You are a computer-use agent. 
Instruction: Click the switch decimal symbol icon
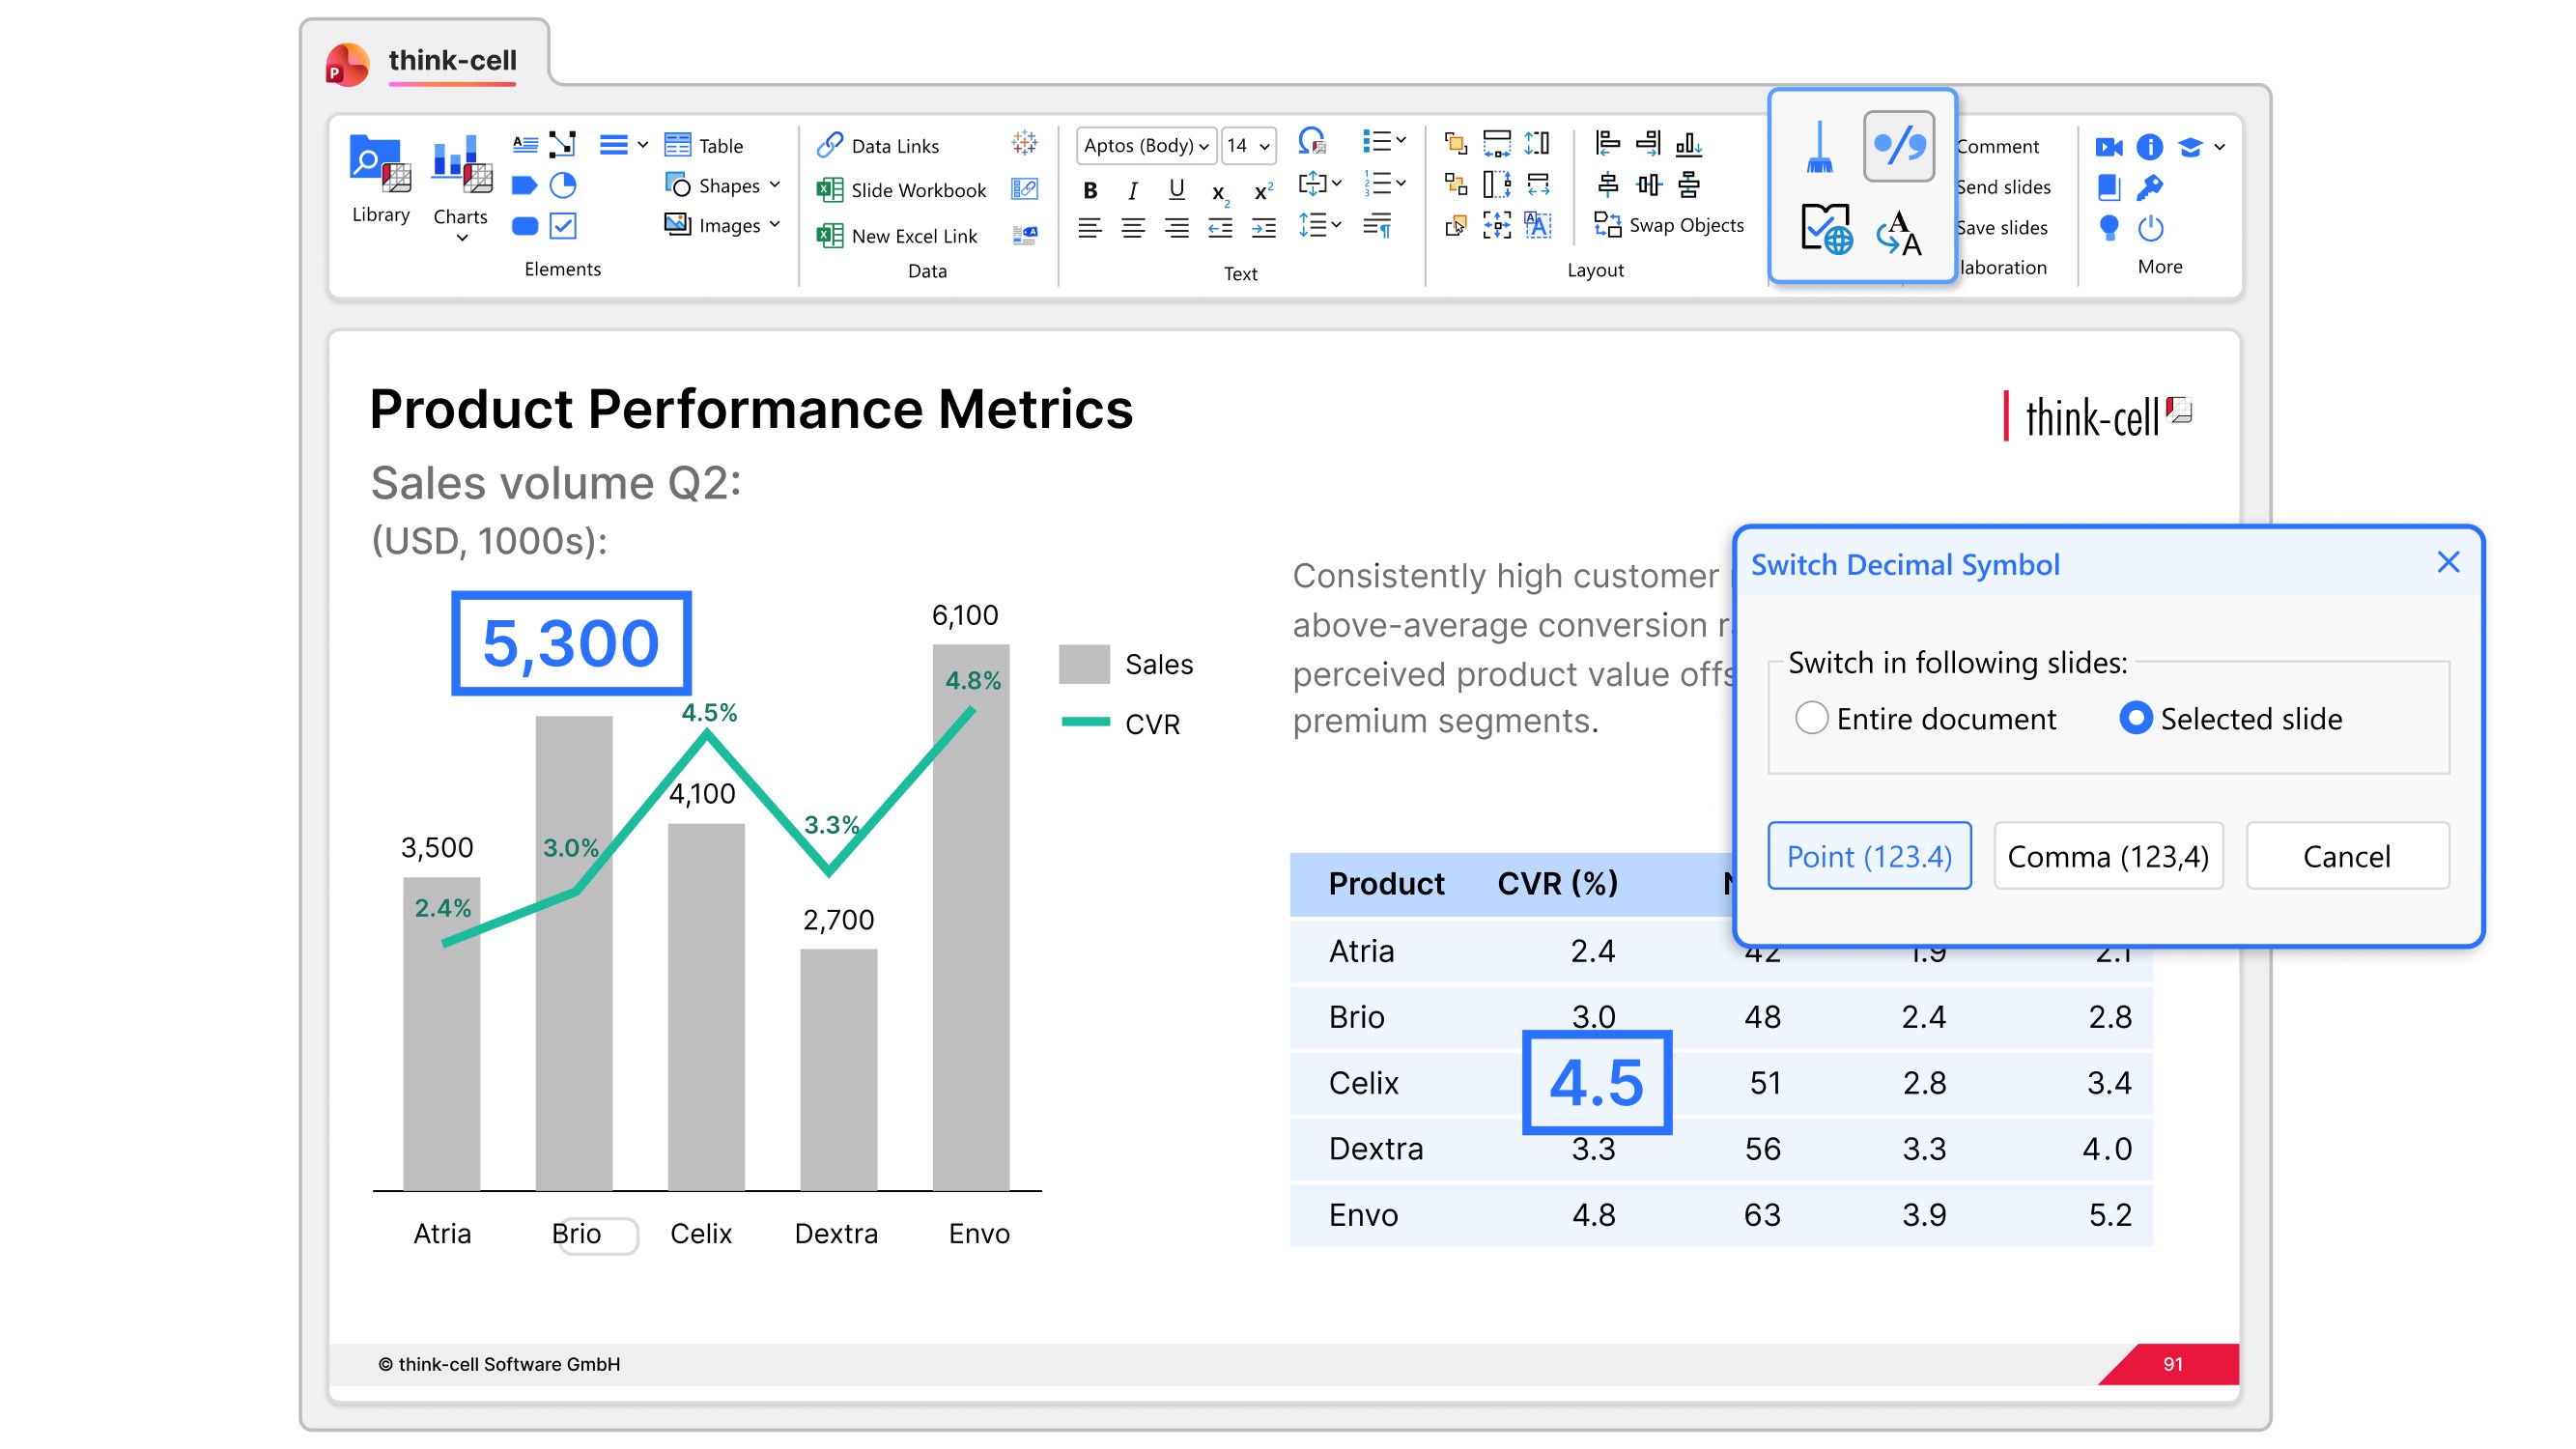tap(1898, 146)
